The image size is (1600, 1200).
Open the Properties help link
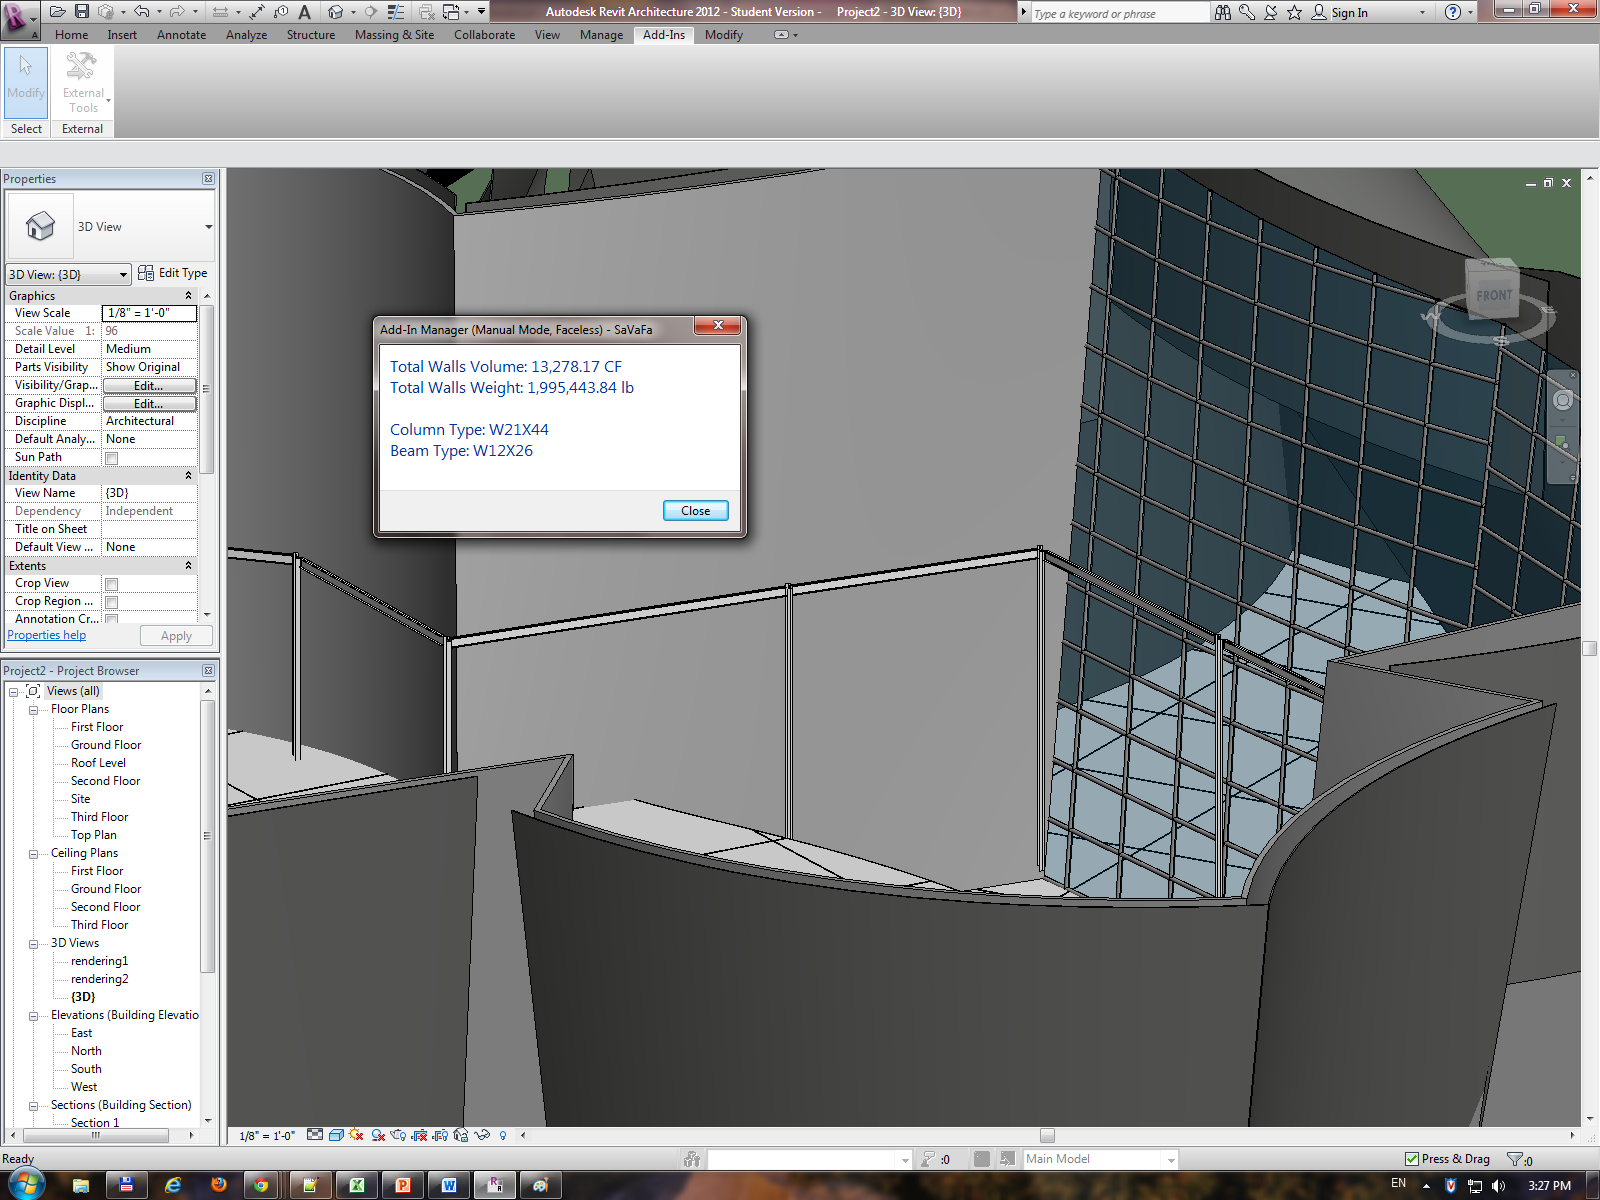pyautogui.click(x=46, y=635)
